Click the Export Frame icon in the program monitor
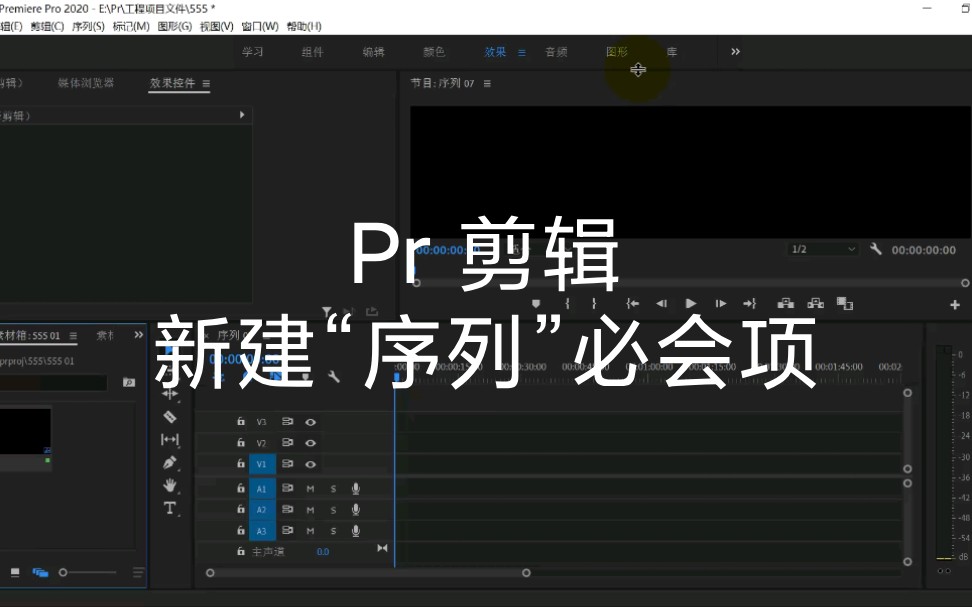This screenshot has height=607, width=972. [x=845, y=303]
